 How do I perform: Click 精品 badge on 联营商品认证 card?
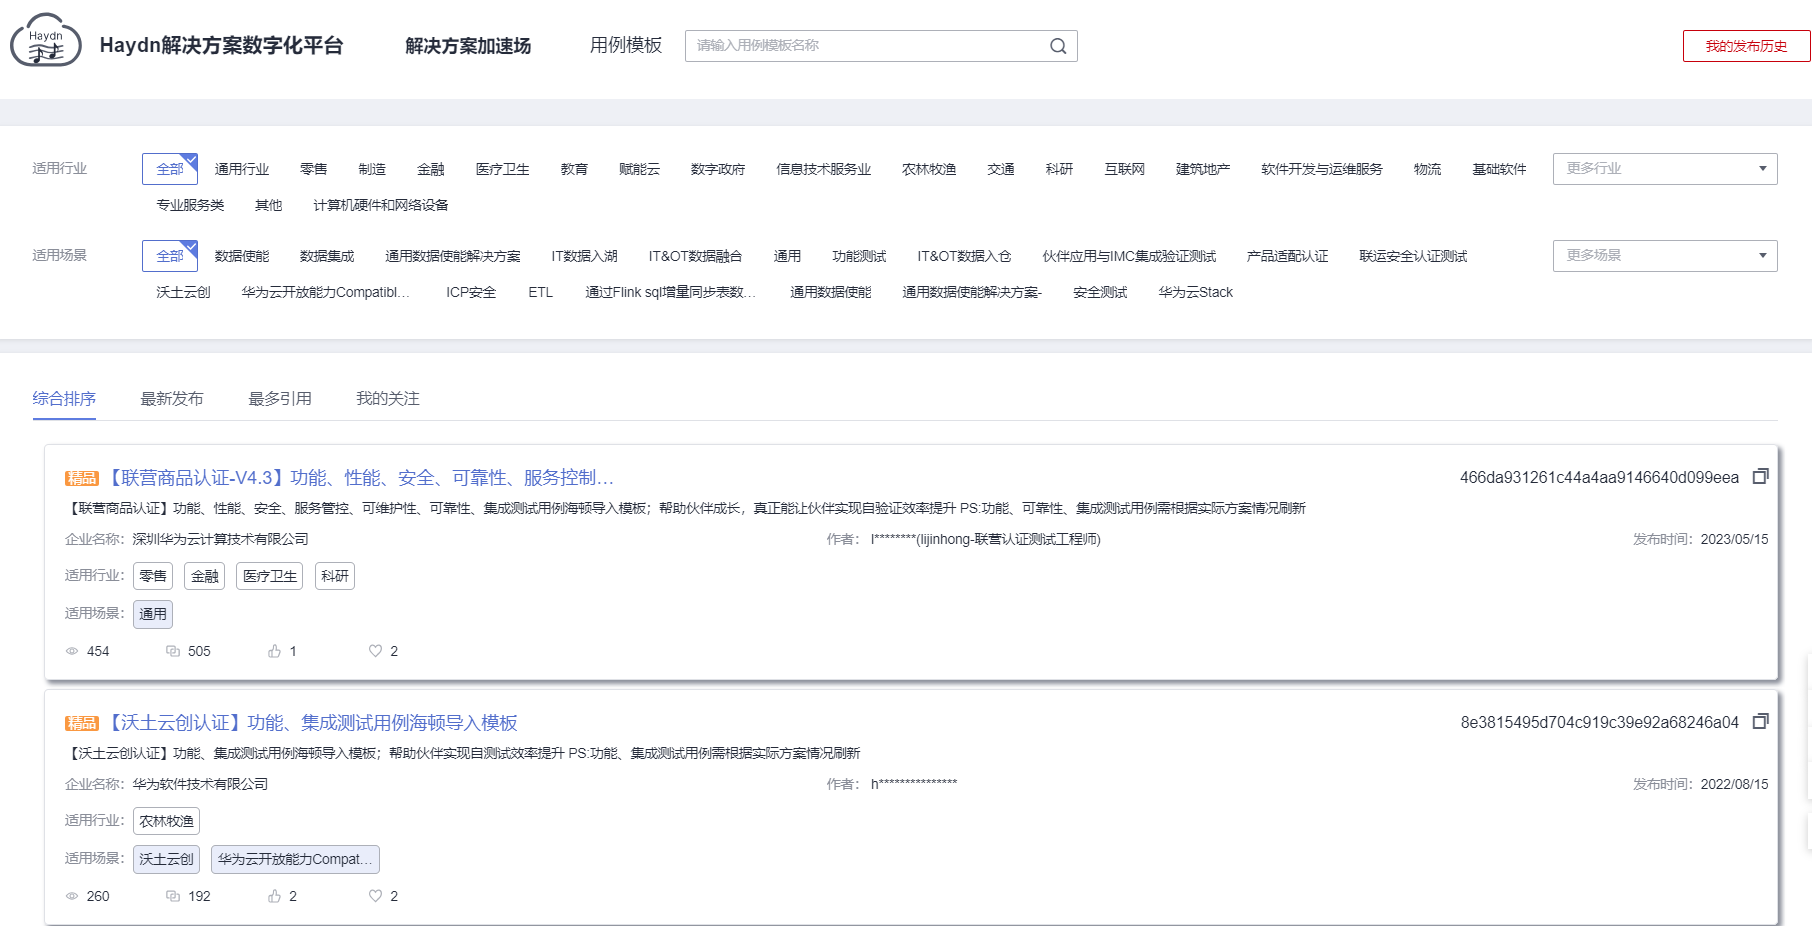[82, 478]
